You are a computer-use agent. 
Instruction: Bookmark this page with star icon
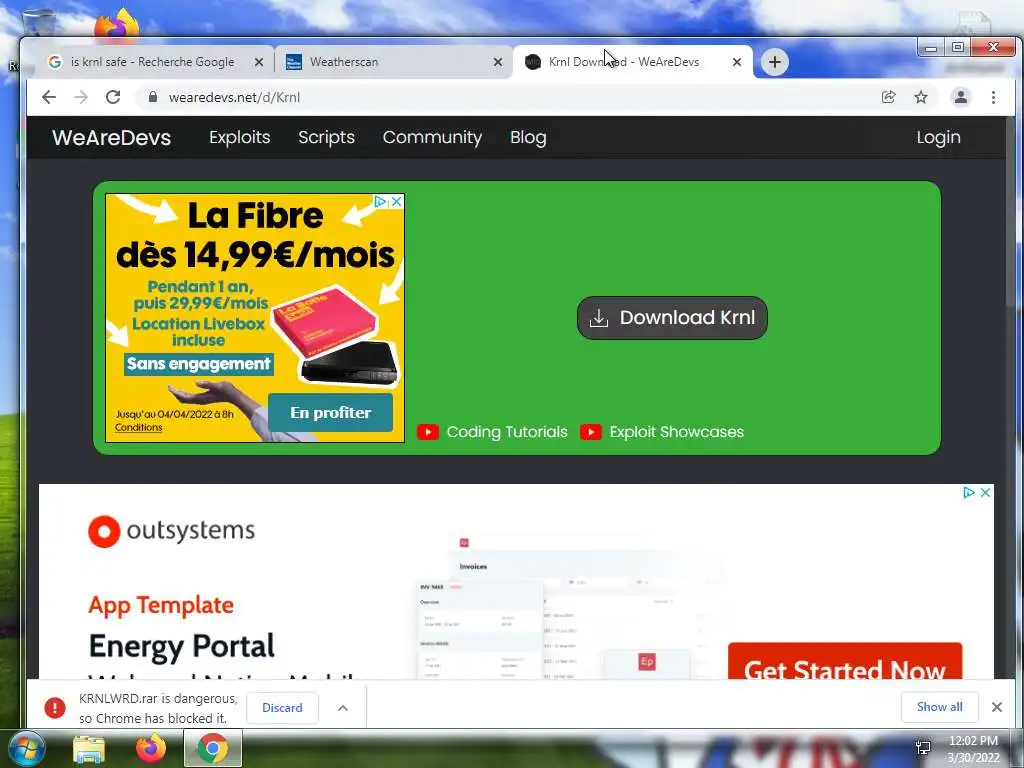click(921, 97)
